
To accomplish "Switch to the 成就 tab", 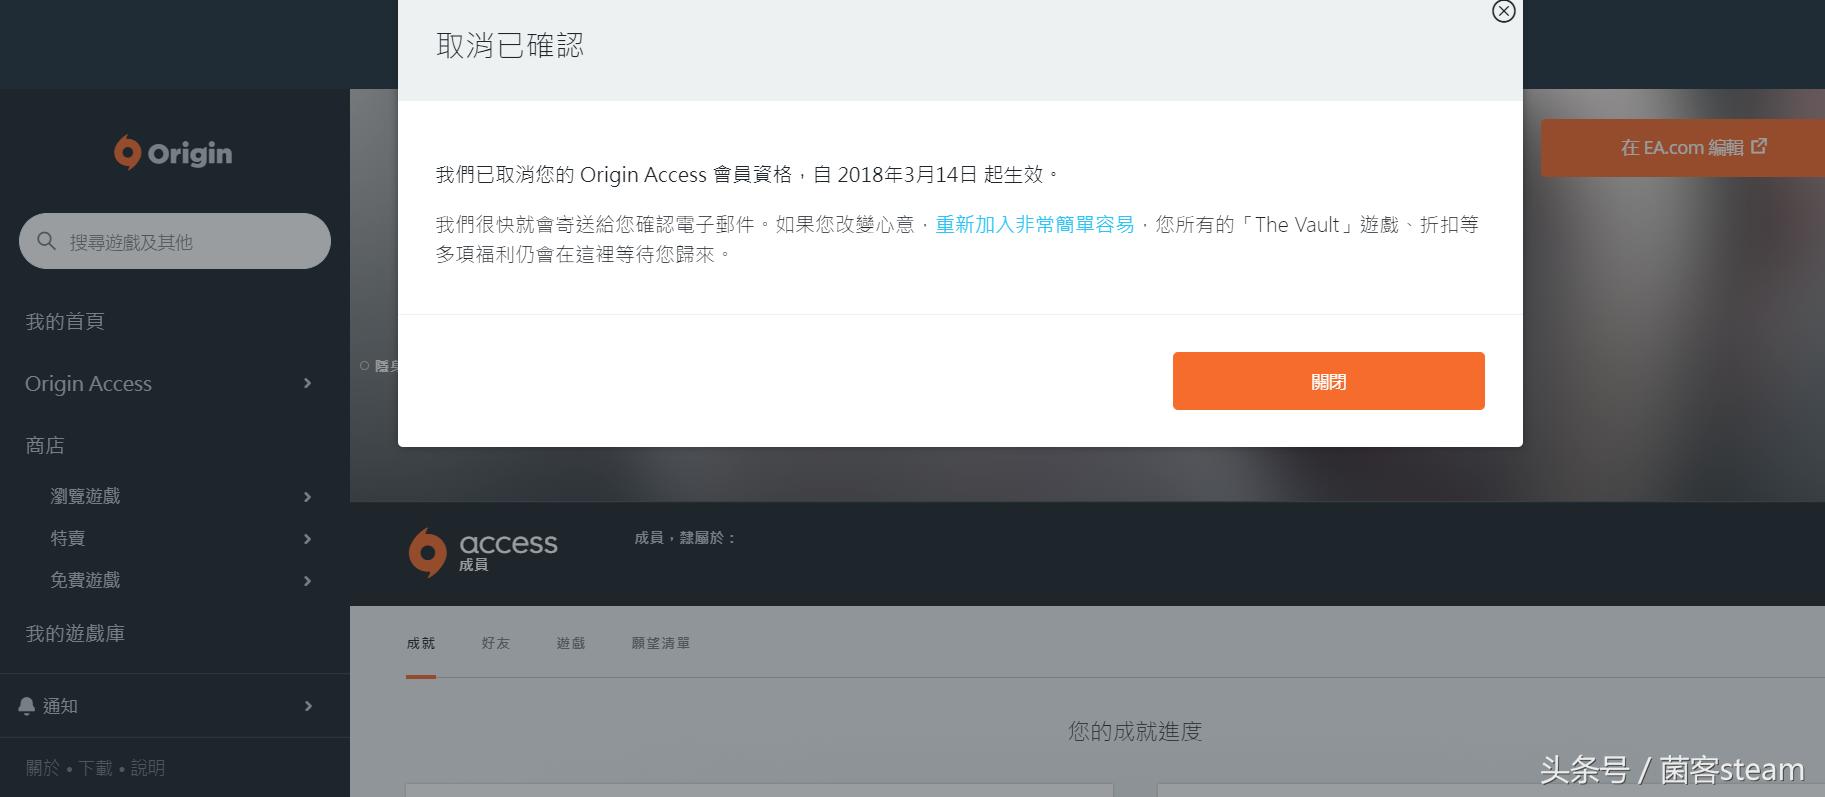I will click(421, 643).
